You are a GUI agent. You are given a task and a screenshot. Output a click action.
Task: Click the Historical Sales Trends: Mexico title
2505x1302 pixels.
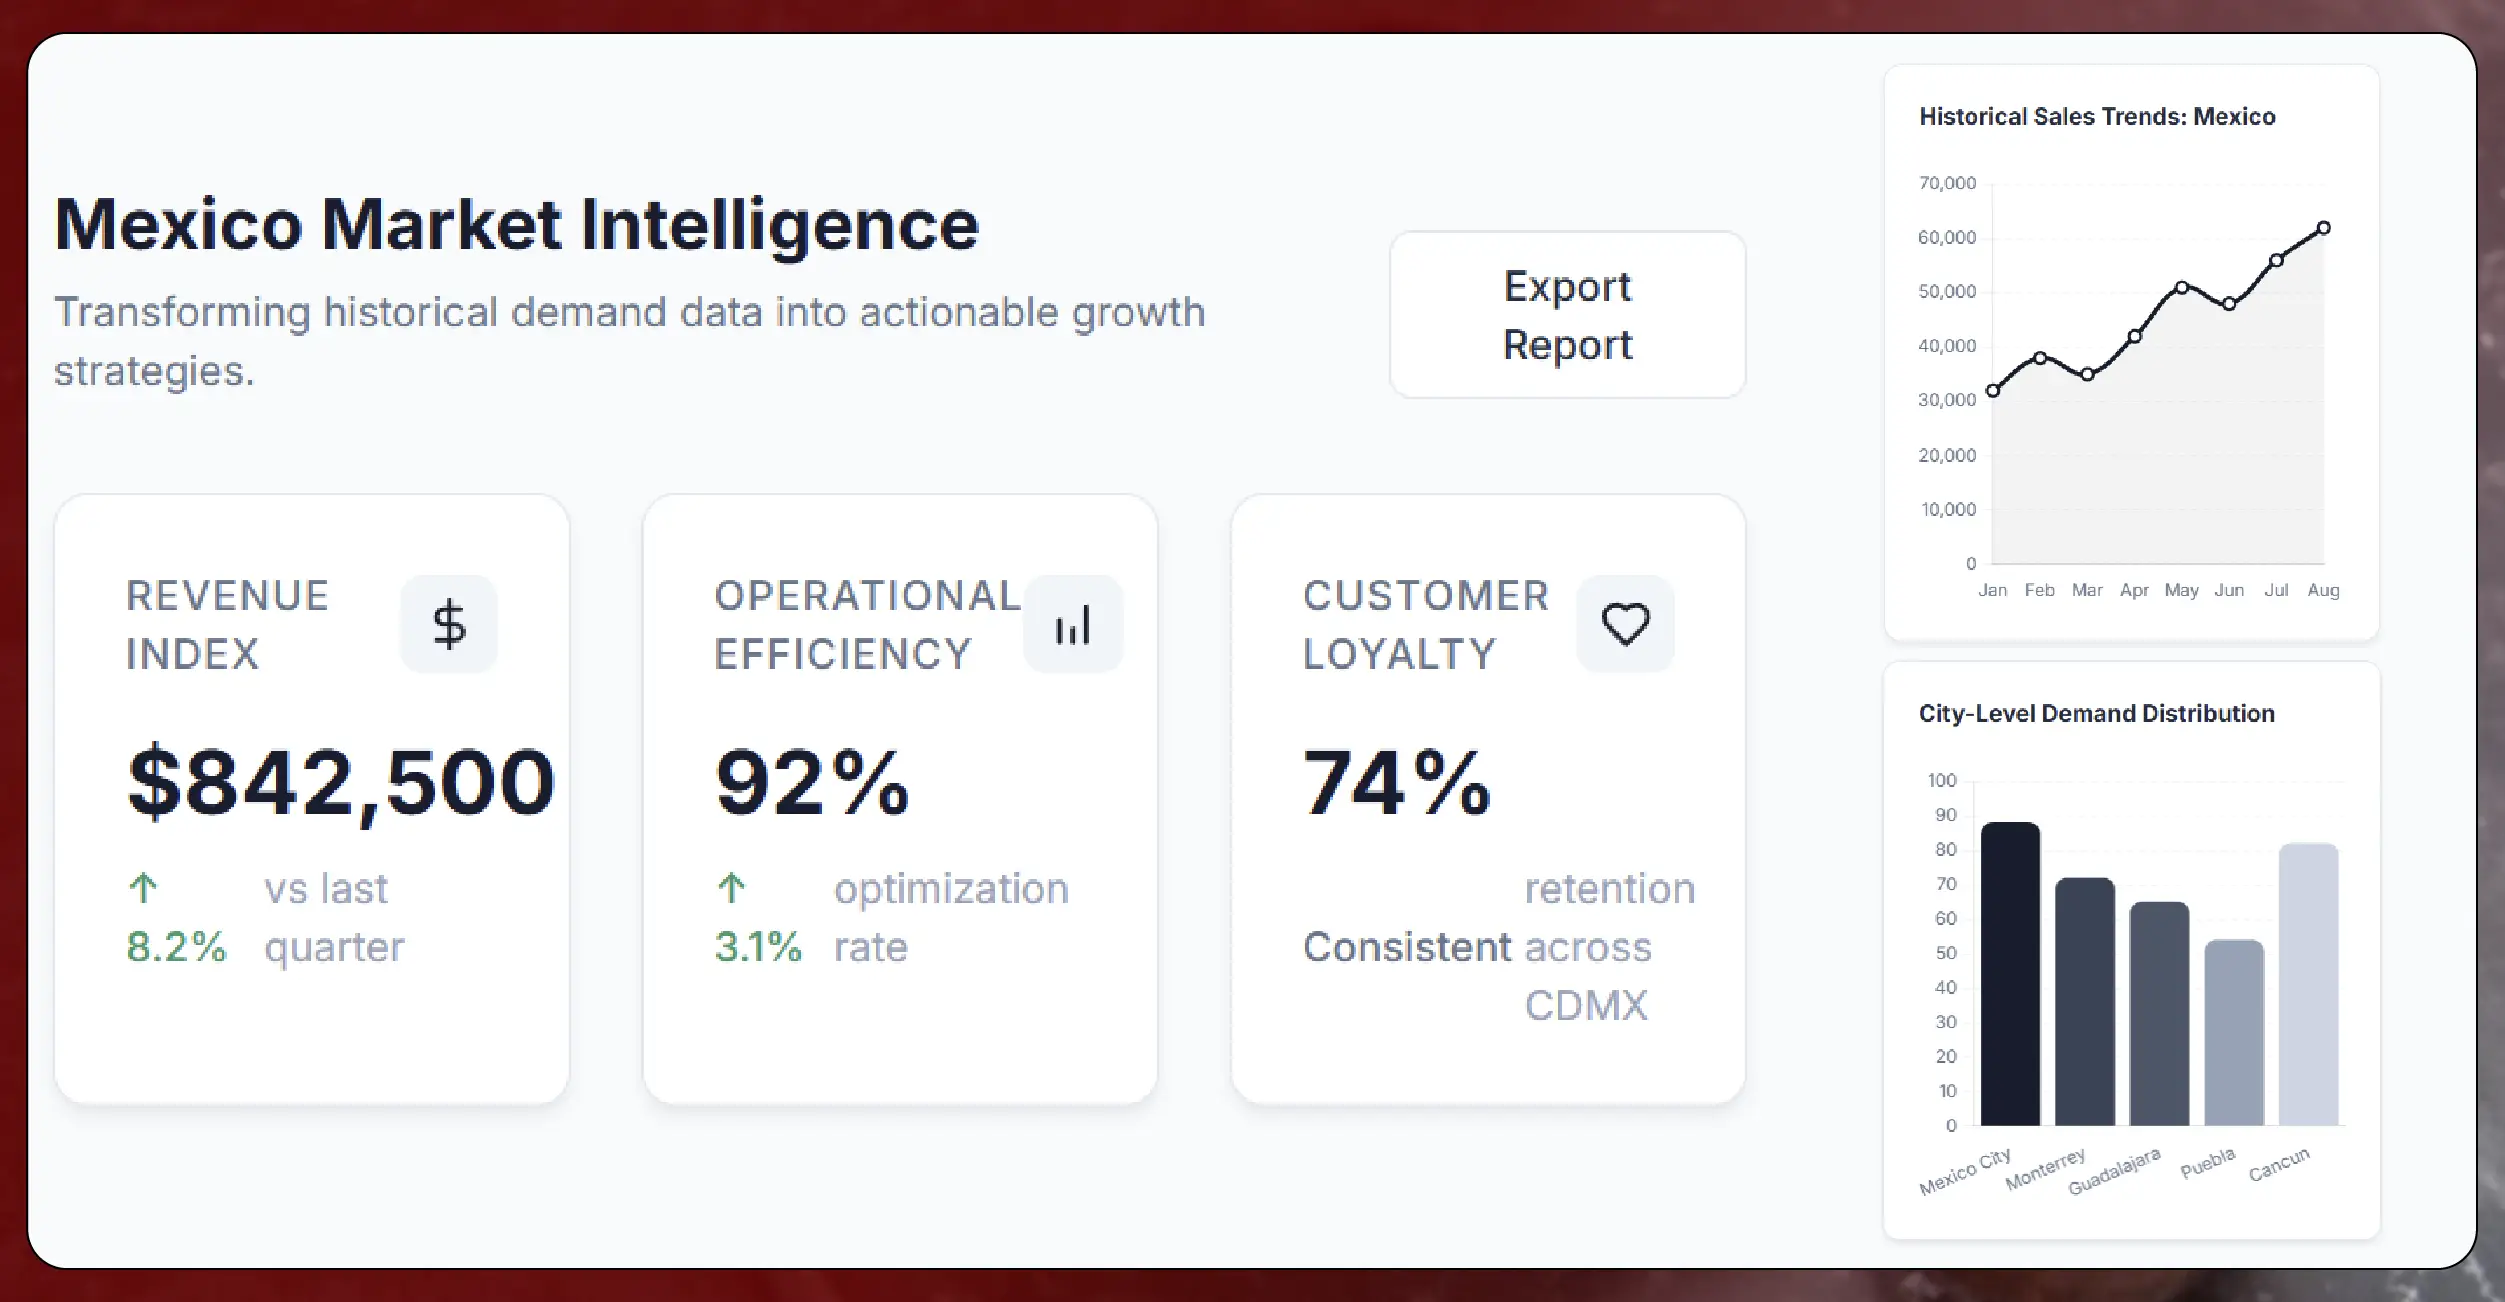tap(2097, 117)
